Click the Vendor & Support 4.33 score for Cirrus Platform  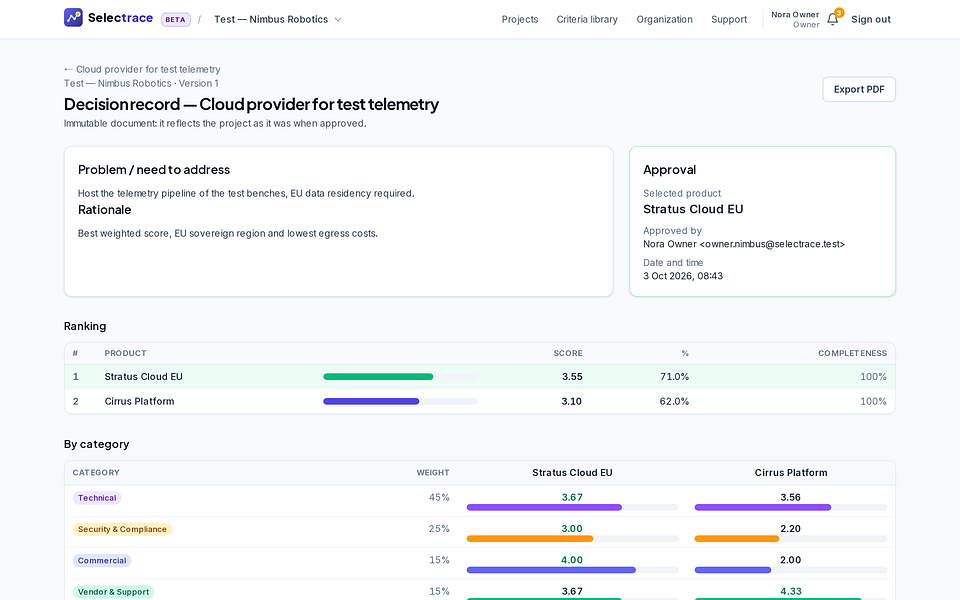click(791, 591)
